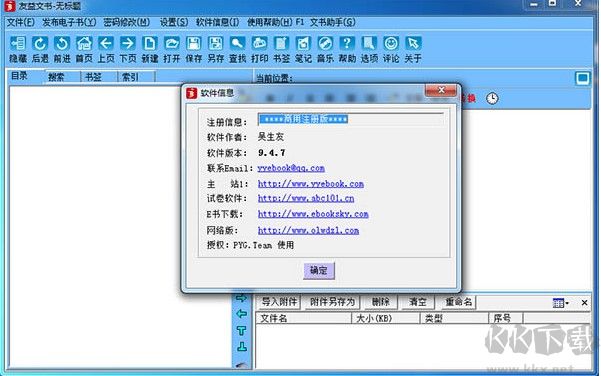The width and height of the screenshot is (601, 376).
Task: Open the 密码修改(M) menu
Action: (126, 22)
